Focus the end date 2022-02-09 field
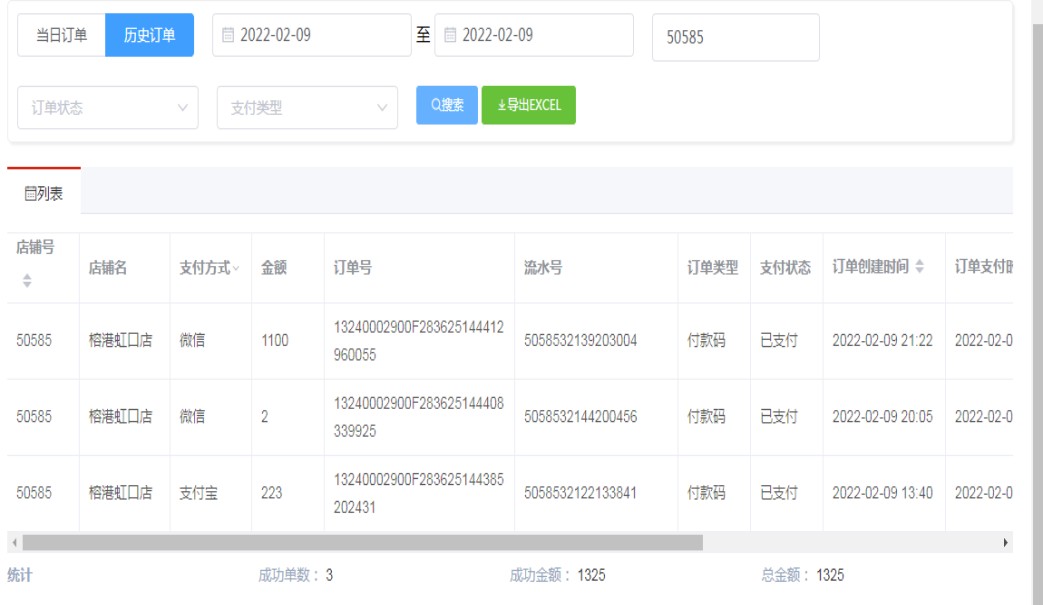Viewport: 1043px width, 605px height. (542, 35)
